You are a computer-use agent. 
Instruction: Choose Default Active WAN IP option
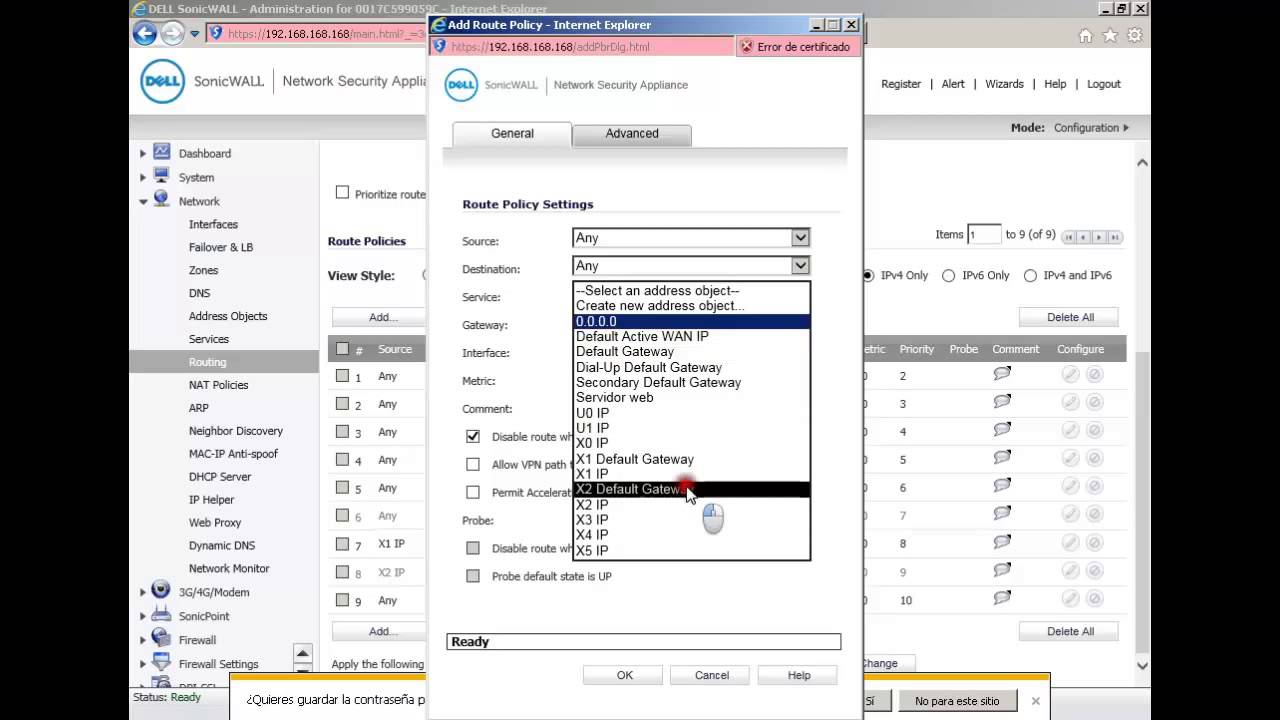pos(691,336)
